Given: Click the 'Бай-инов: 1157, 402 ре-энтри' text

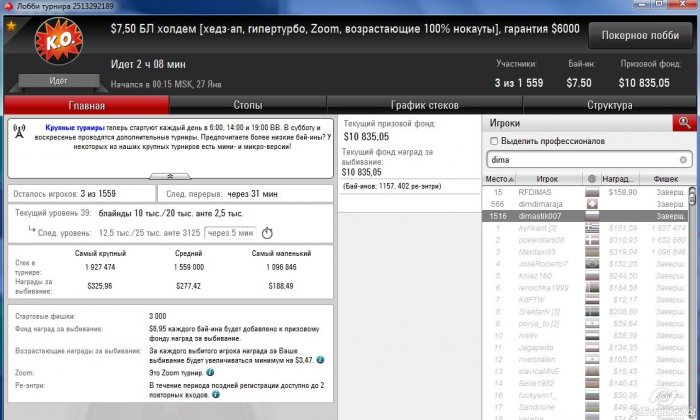Looking at the screenshot, I should (x=392, y=186).
